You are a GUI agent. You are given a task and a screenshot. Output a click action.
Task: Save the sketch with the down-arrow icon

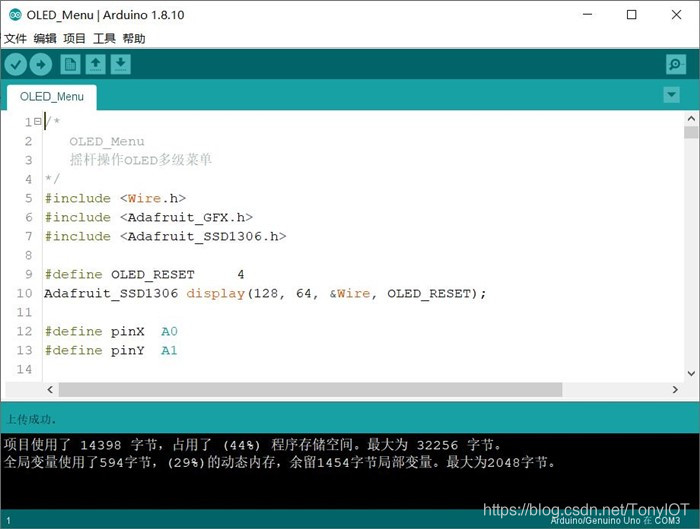(121, 65)
